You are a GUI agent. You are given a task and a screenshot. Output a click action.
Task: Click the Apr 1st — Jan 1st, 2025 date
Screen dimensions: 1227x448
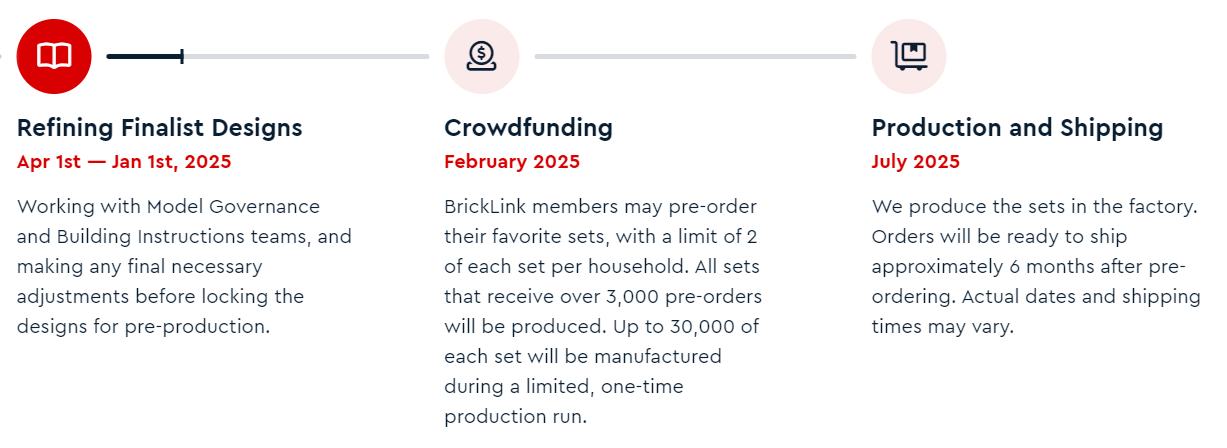click(124, 161)
